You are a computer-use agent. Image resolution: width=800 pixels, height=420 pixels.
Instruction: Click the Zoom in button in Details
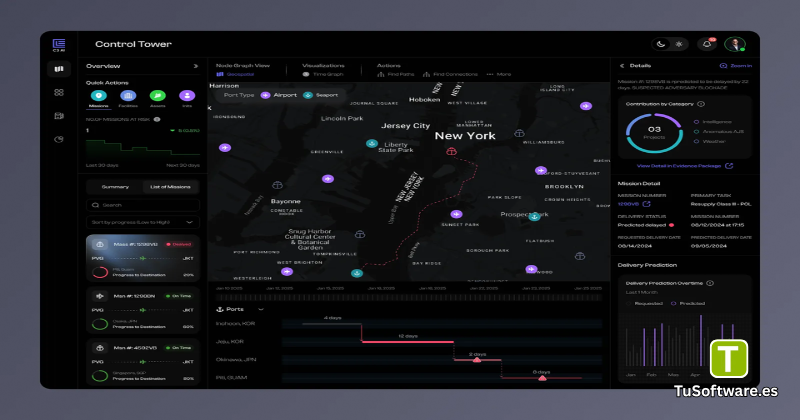pos(735,66)
